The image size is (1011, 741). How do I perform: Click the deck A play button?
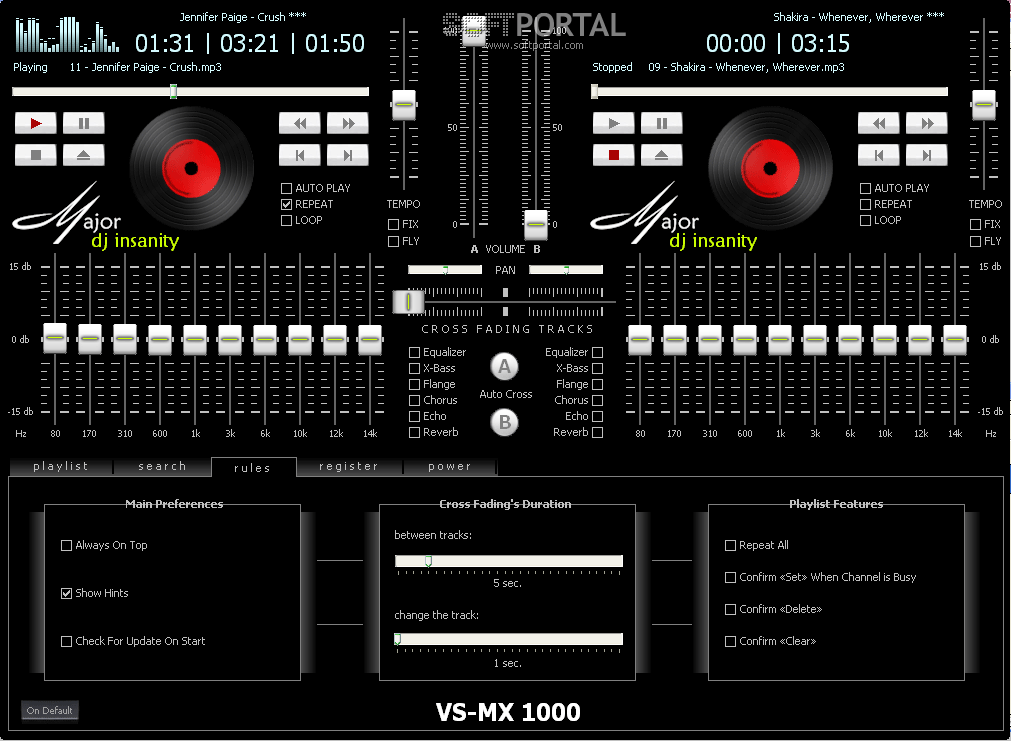click(35, 123)
